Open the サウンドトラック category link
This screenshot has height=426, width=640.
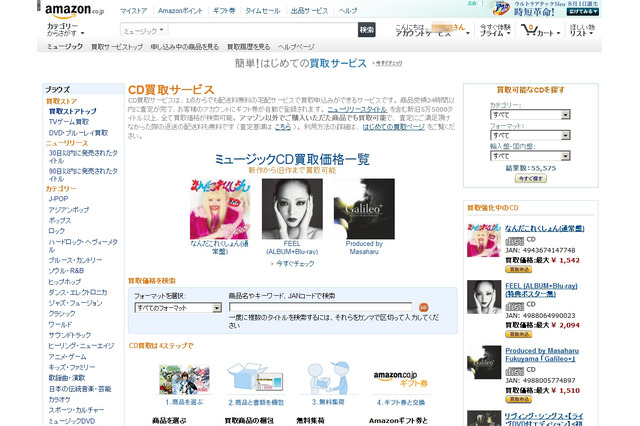70,335
